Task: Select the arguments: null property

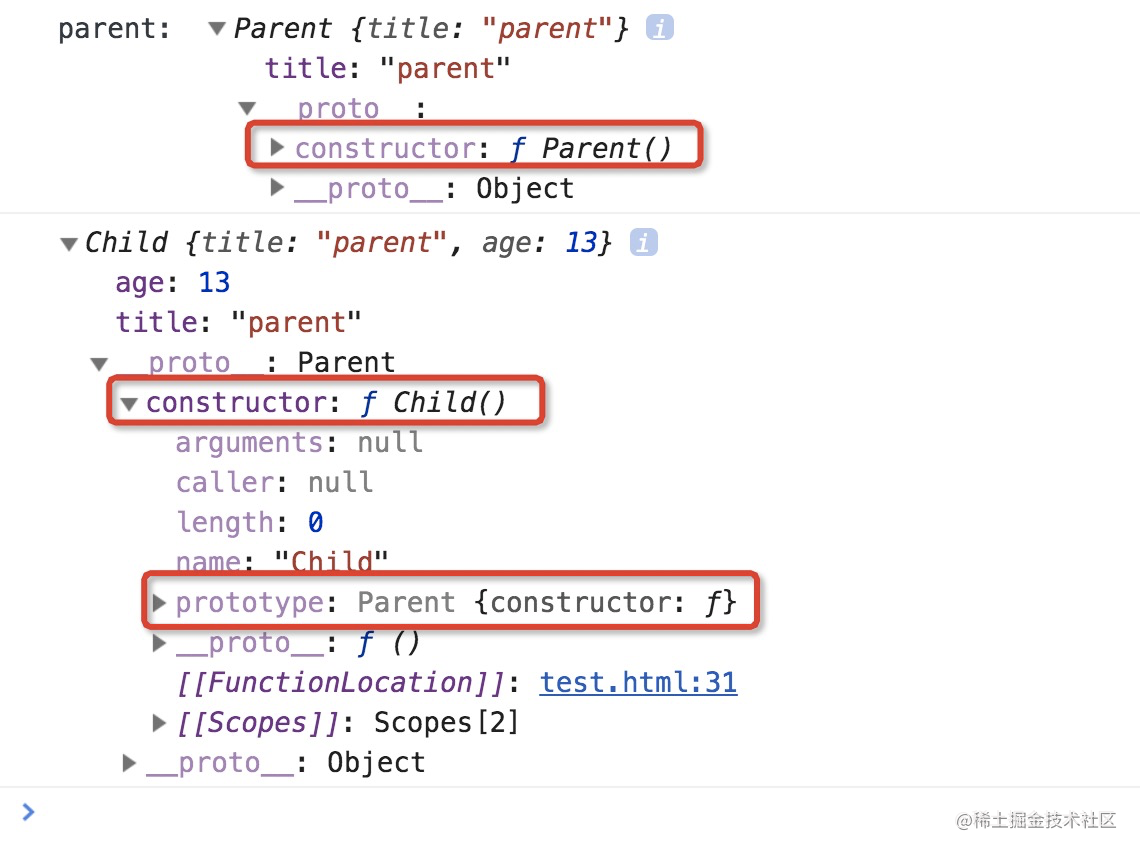Action: point(299,442)
